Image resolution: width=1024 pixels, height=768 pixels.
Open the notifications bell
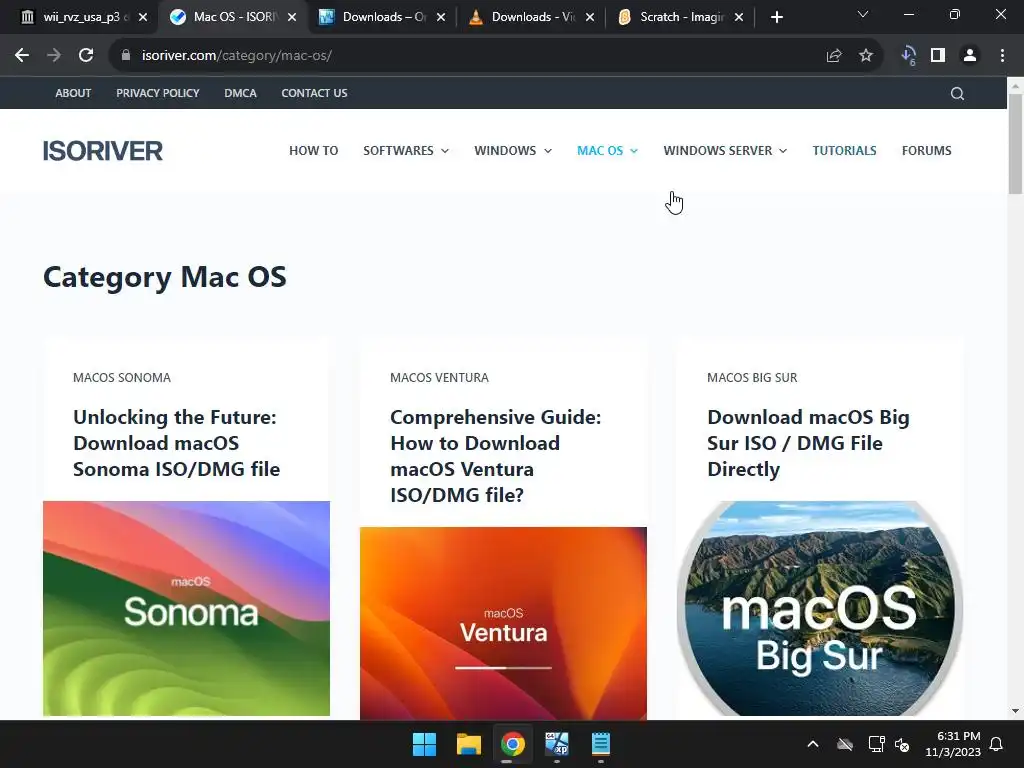pyautogui.click(x=997, y=744)
